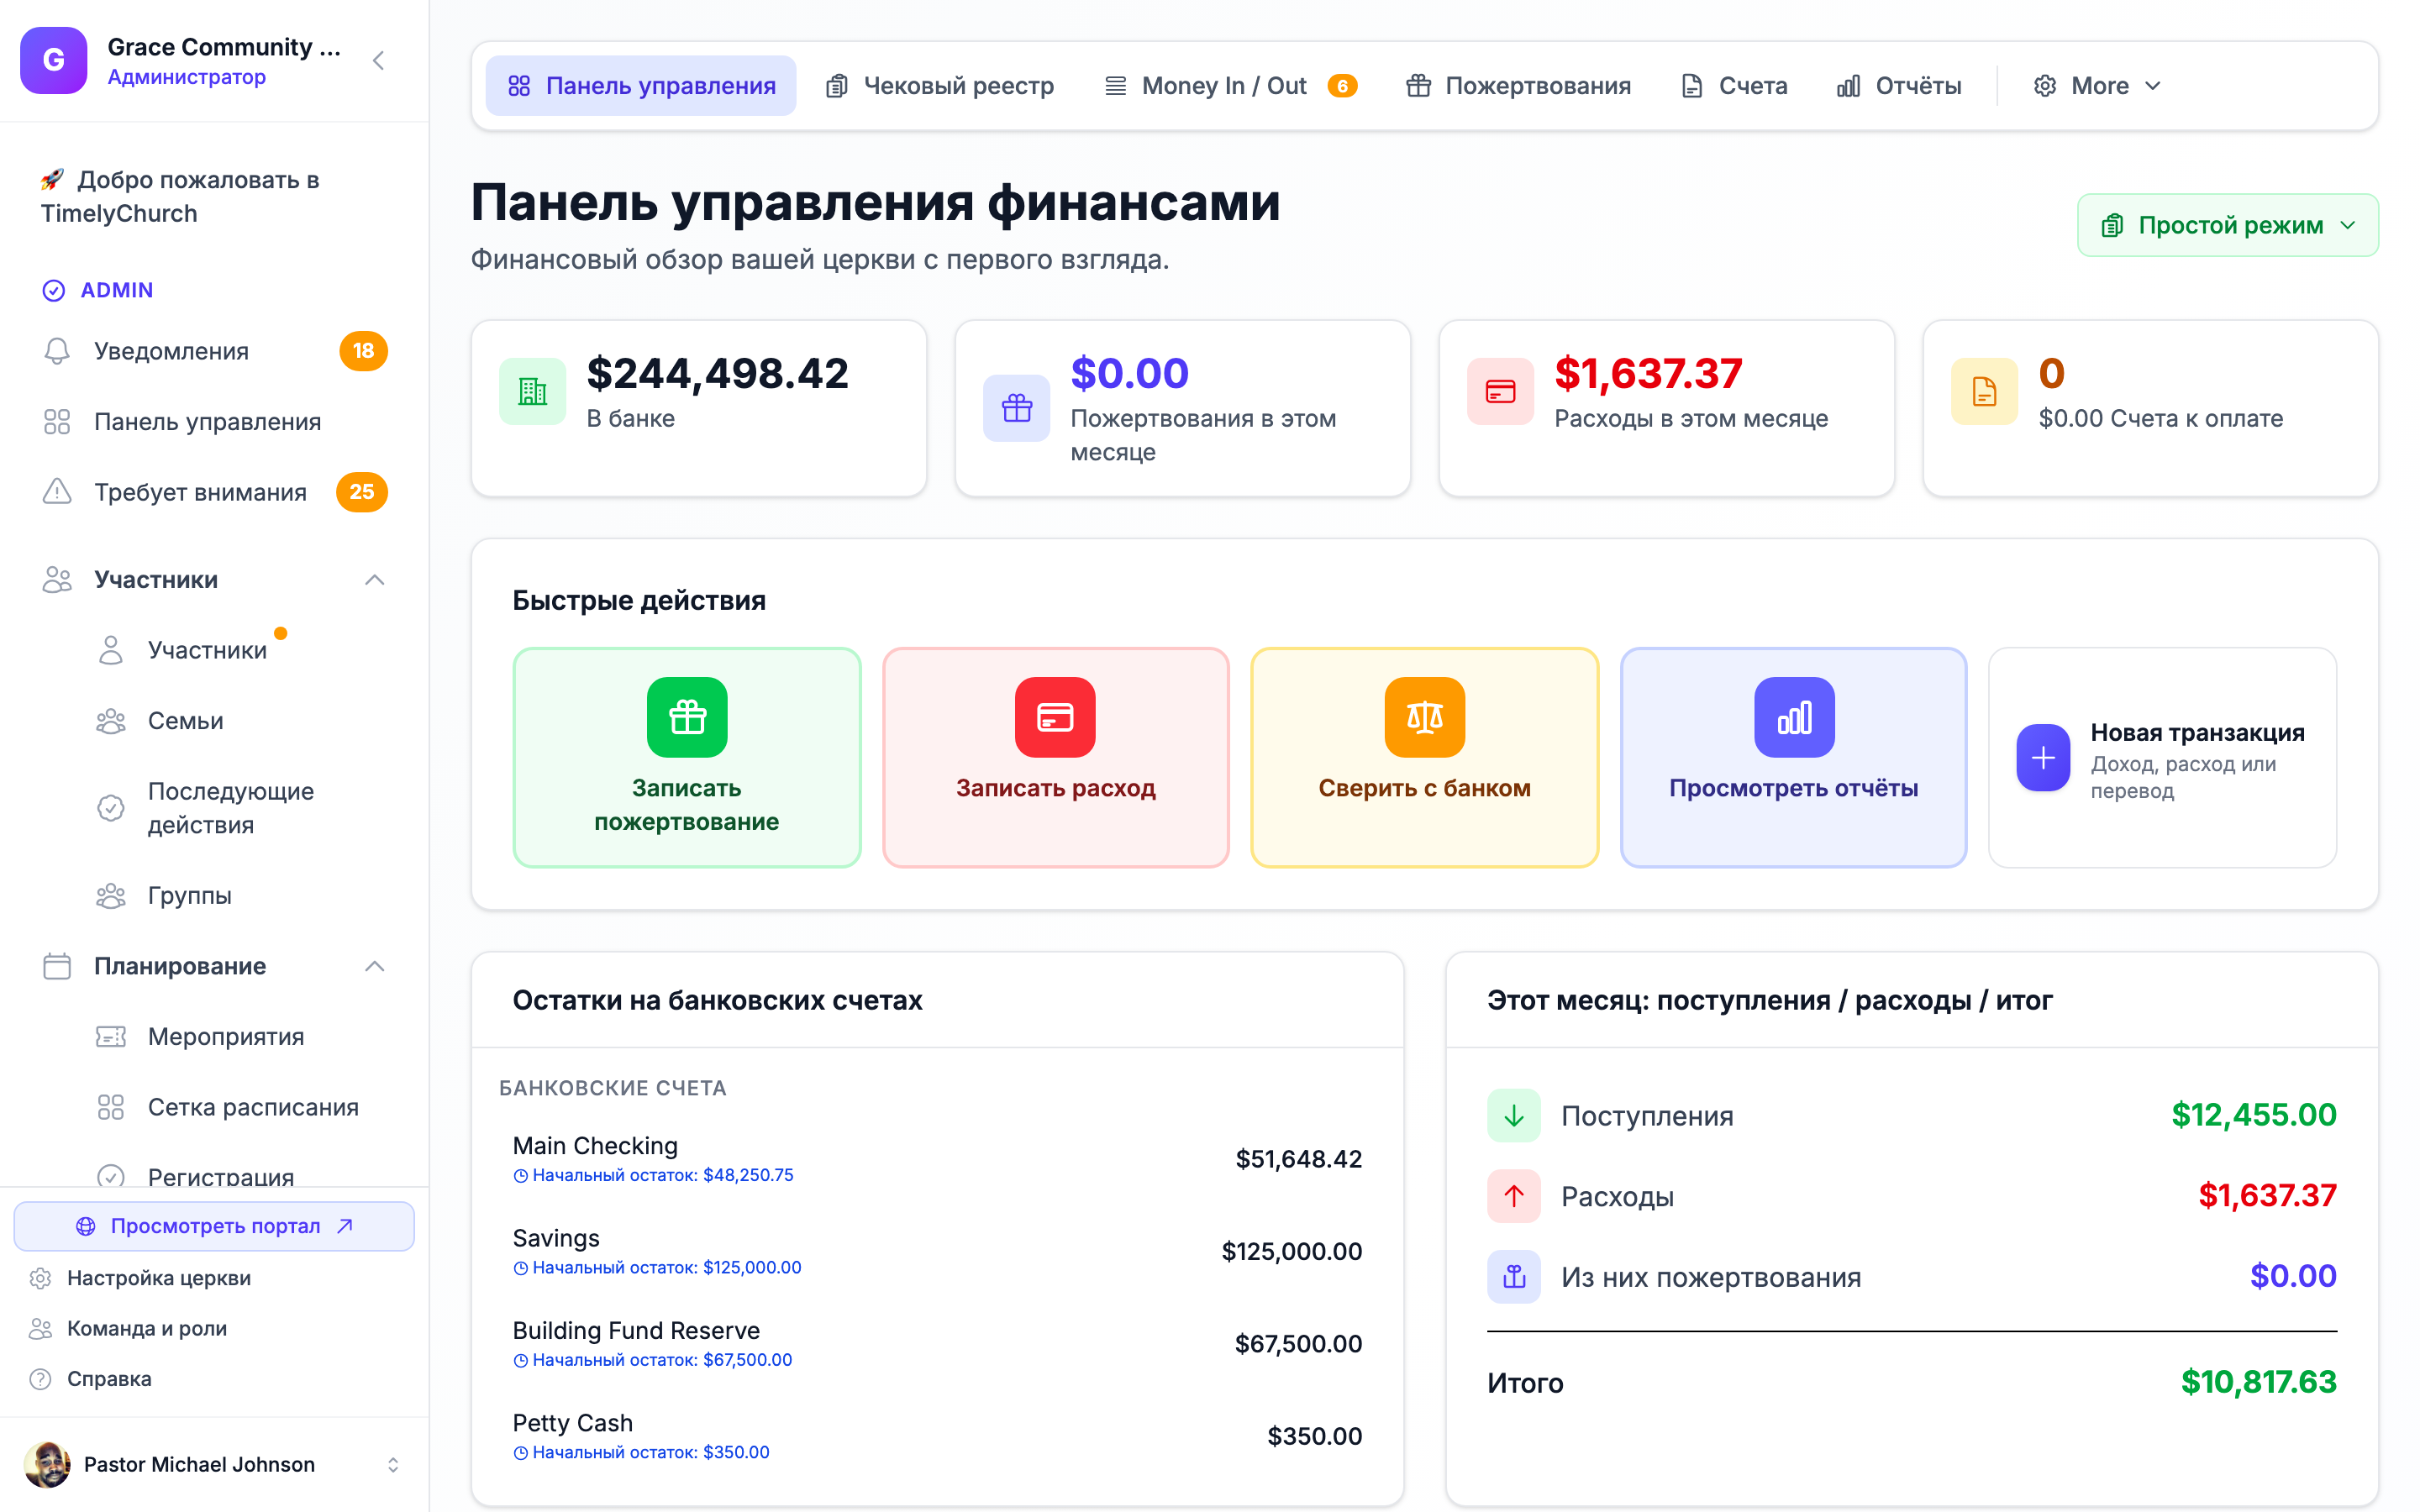Open the Отчёты tab
This screenshot has width=2420, height=1512.
point(1899,86)
